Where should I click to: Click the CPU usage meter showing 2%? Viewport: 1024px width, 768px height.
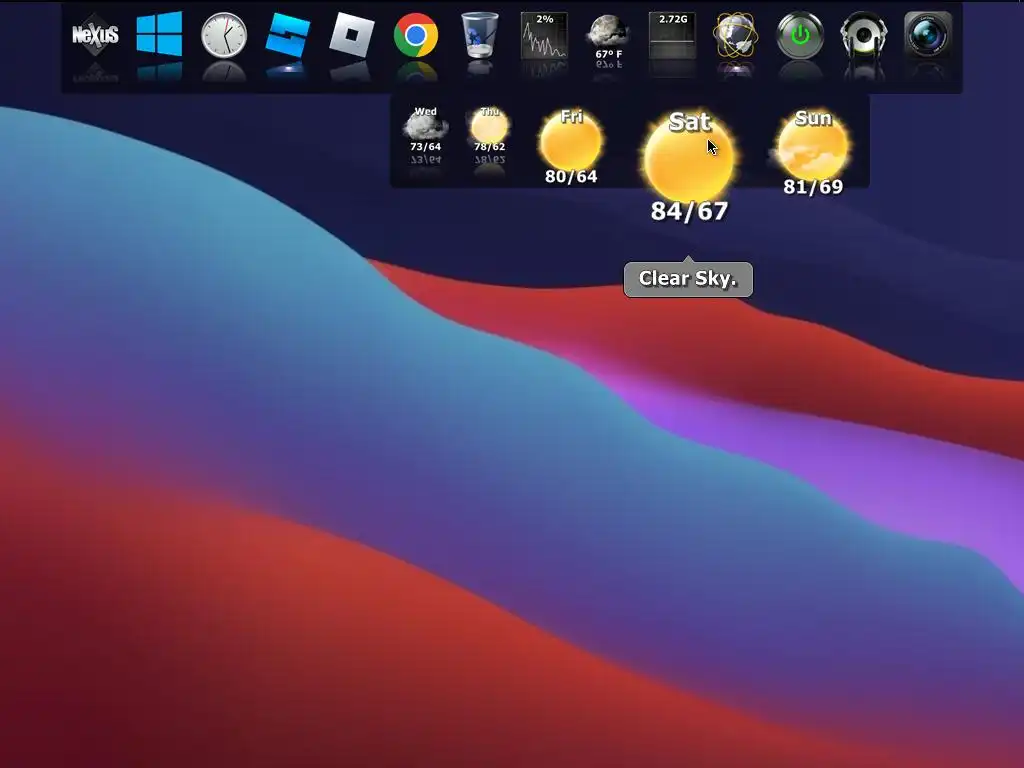[x=544, y=35]
